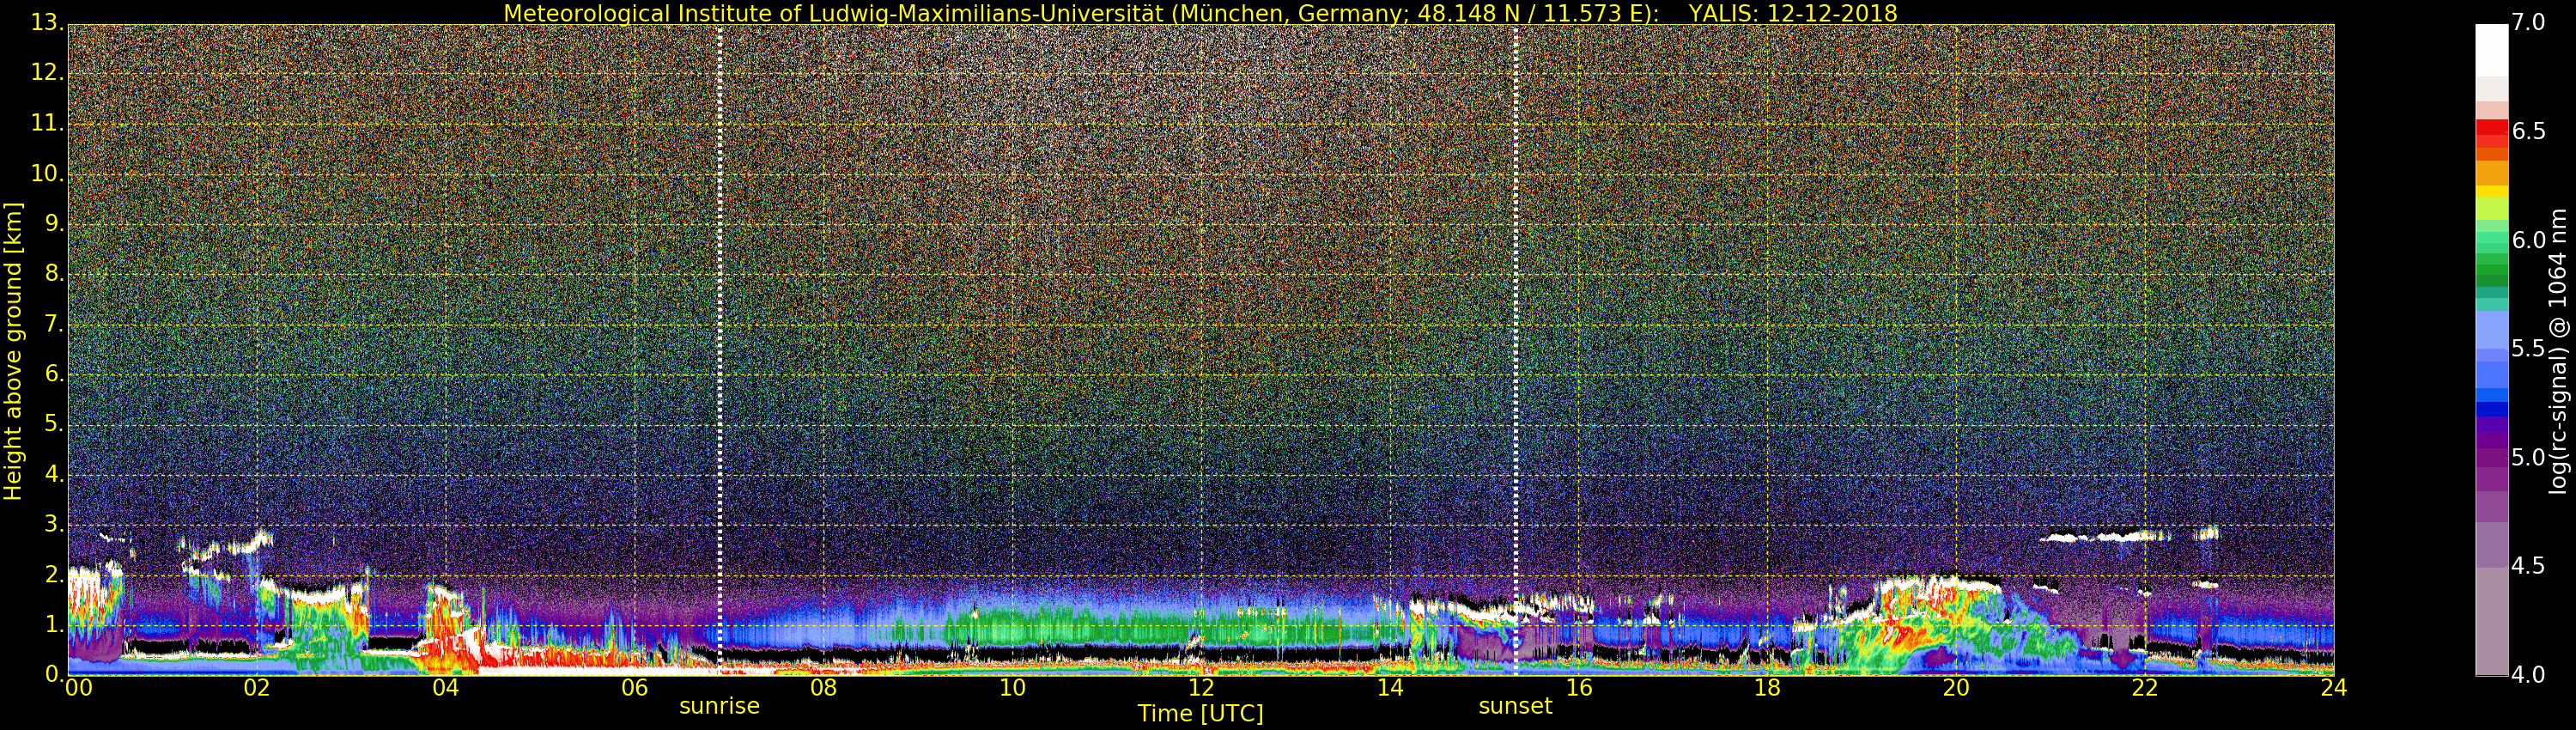Click the height axis tick '13.'
The width and height of the screenshot is (2576, 730).
click(x=46, y=23)
